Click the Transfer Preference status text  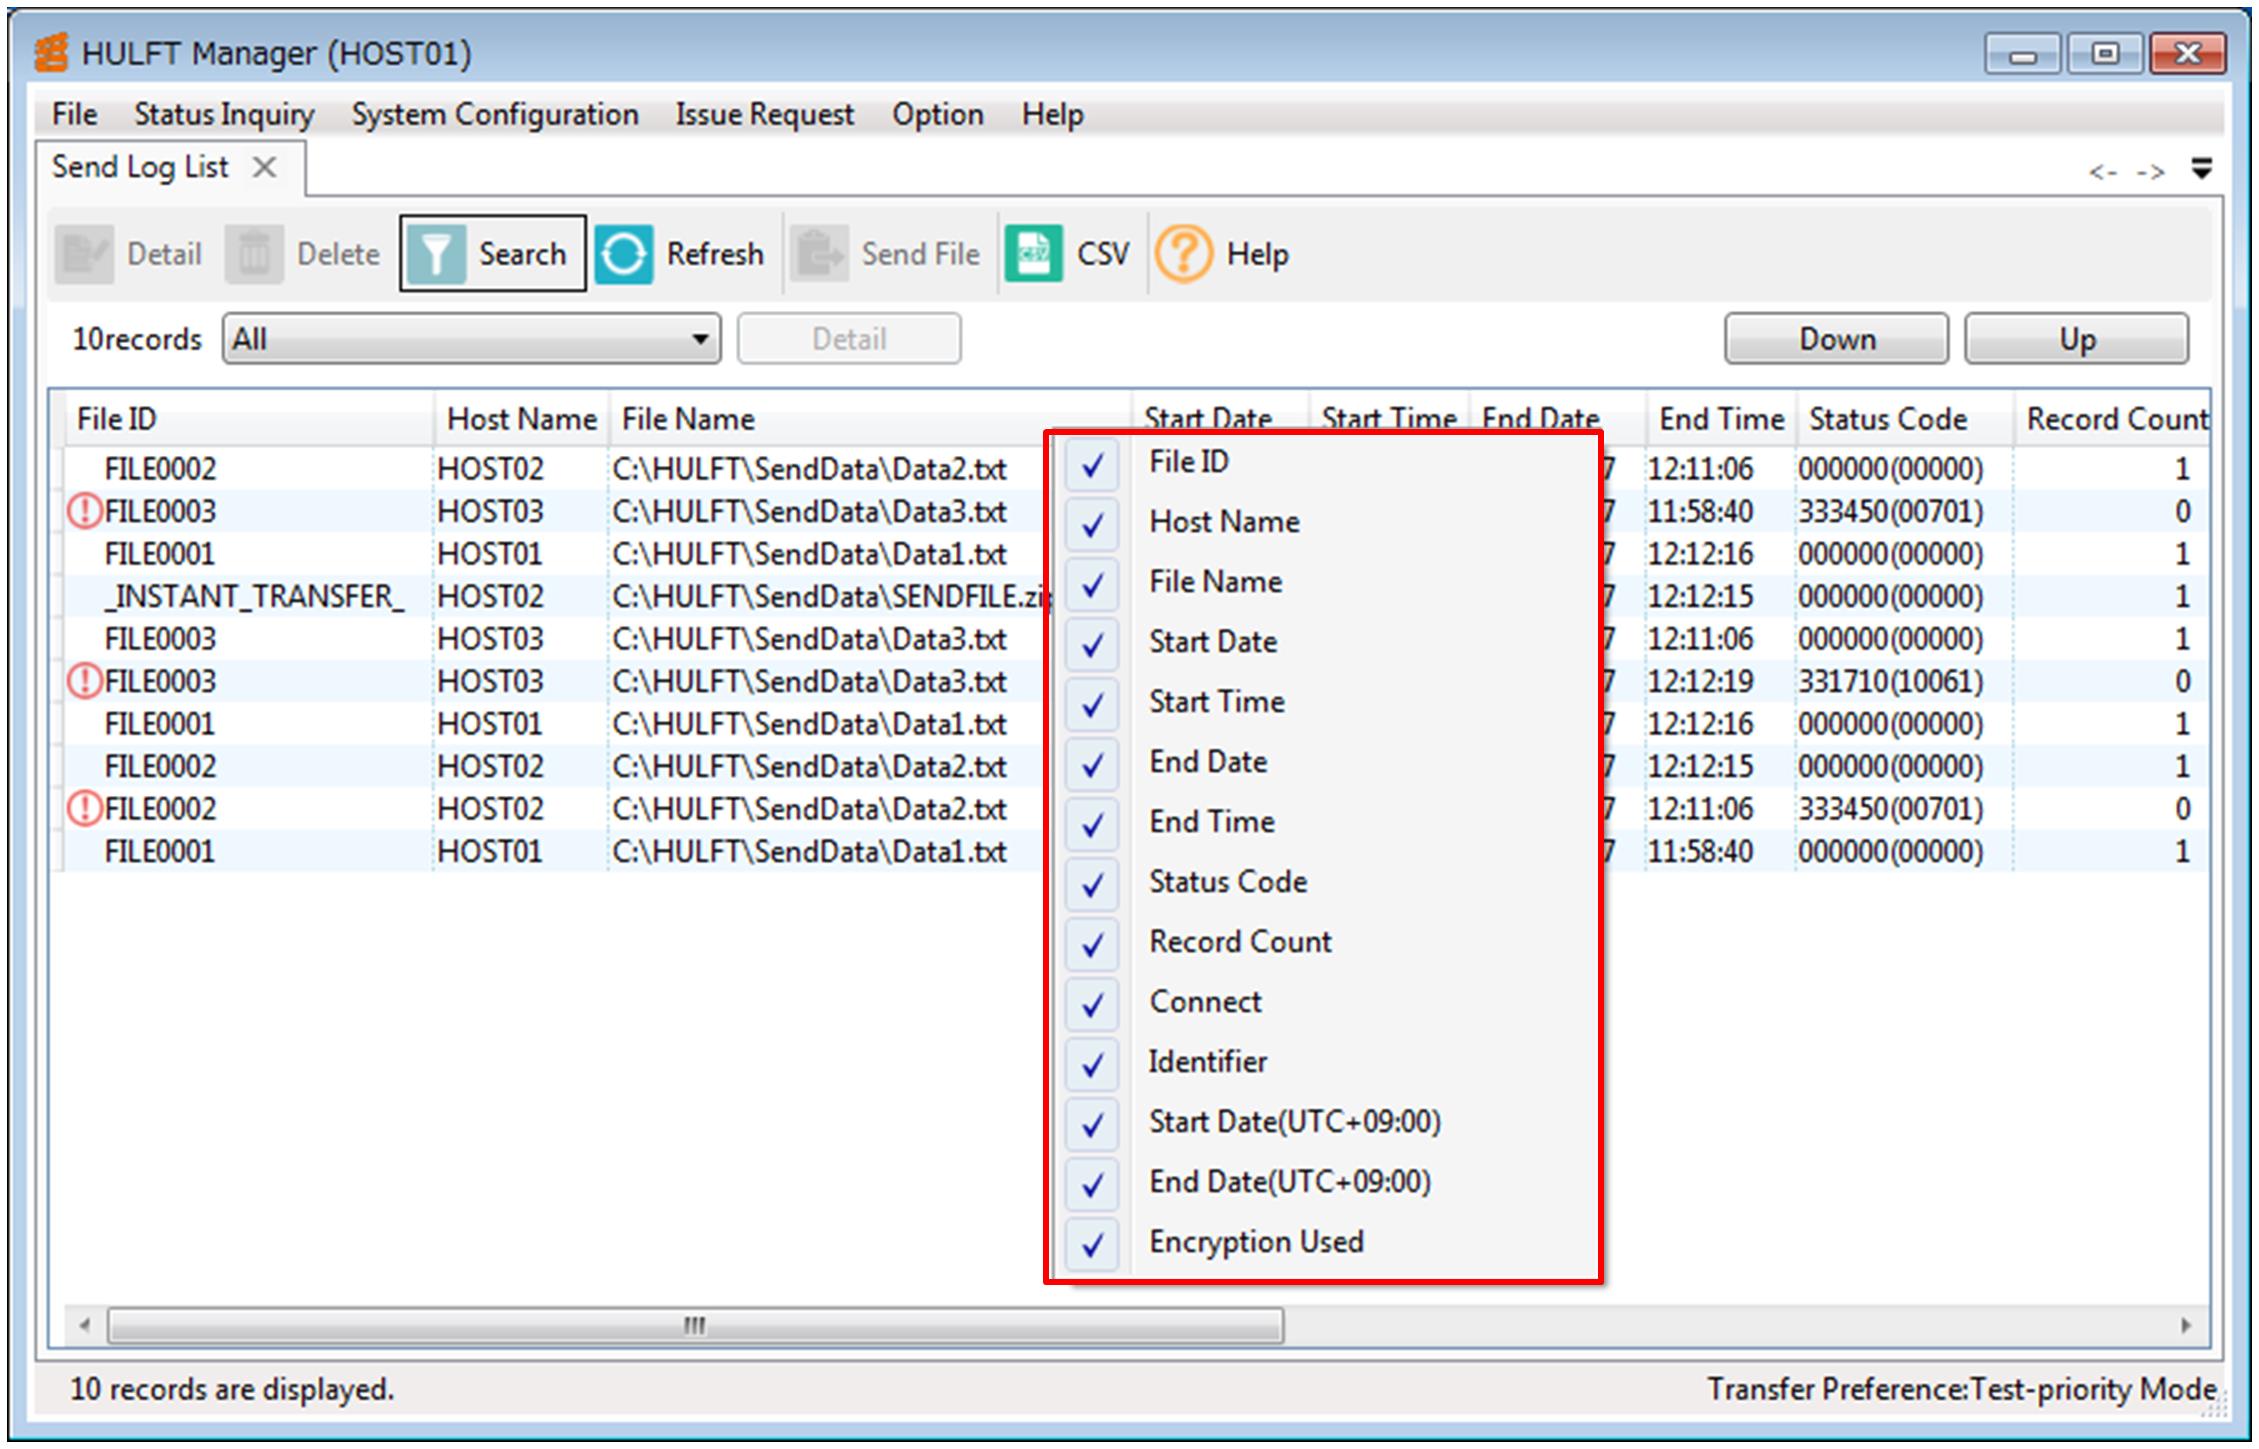[x=1962, y=1388]
